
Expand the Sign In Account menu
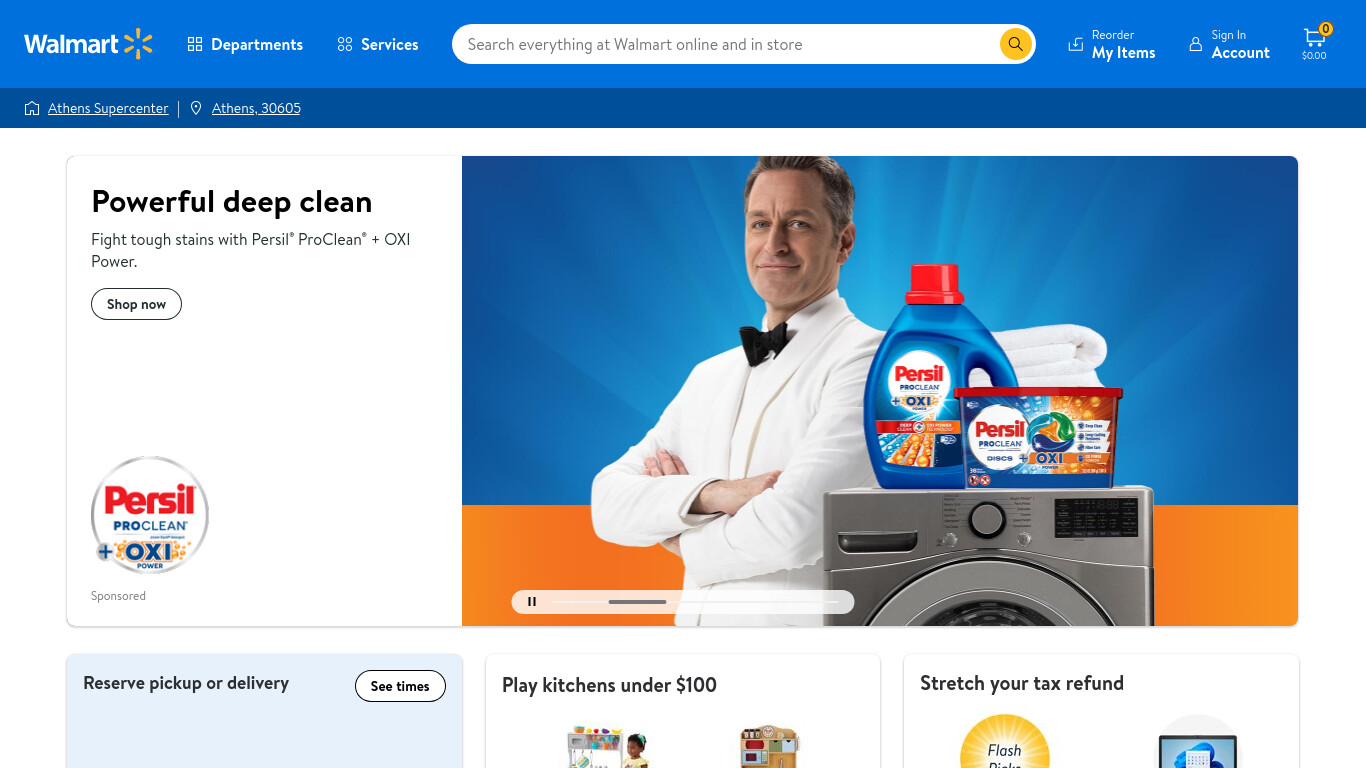(1229, 44)
